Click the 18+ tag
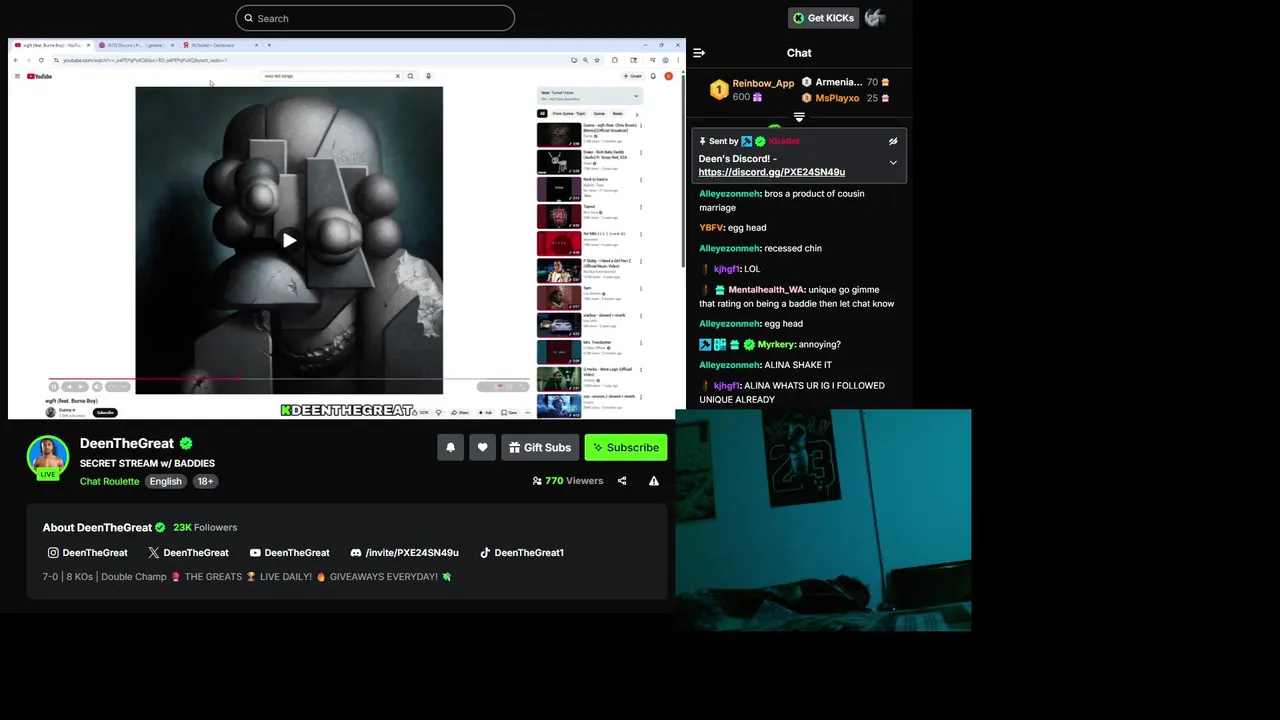The width and height of the screenshot is (1280, 720). [204, 481]
